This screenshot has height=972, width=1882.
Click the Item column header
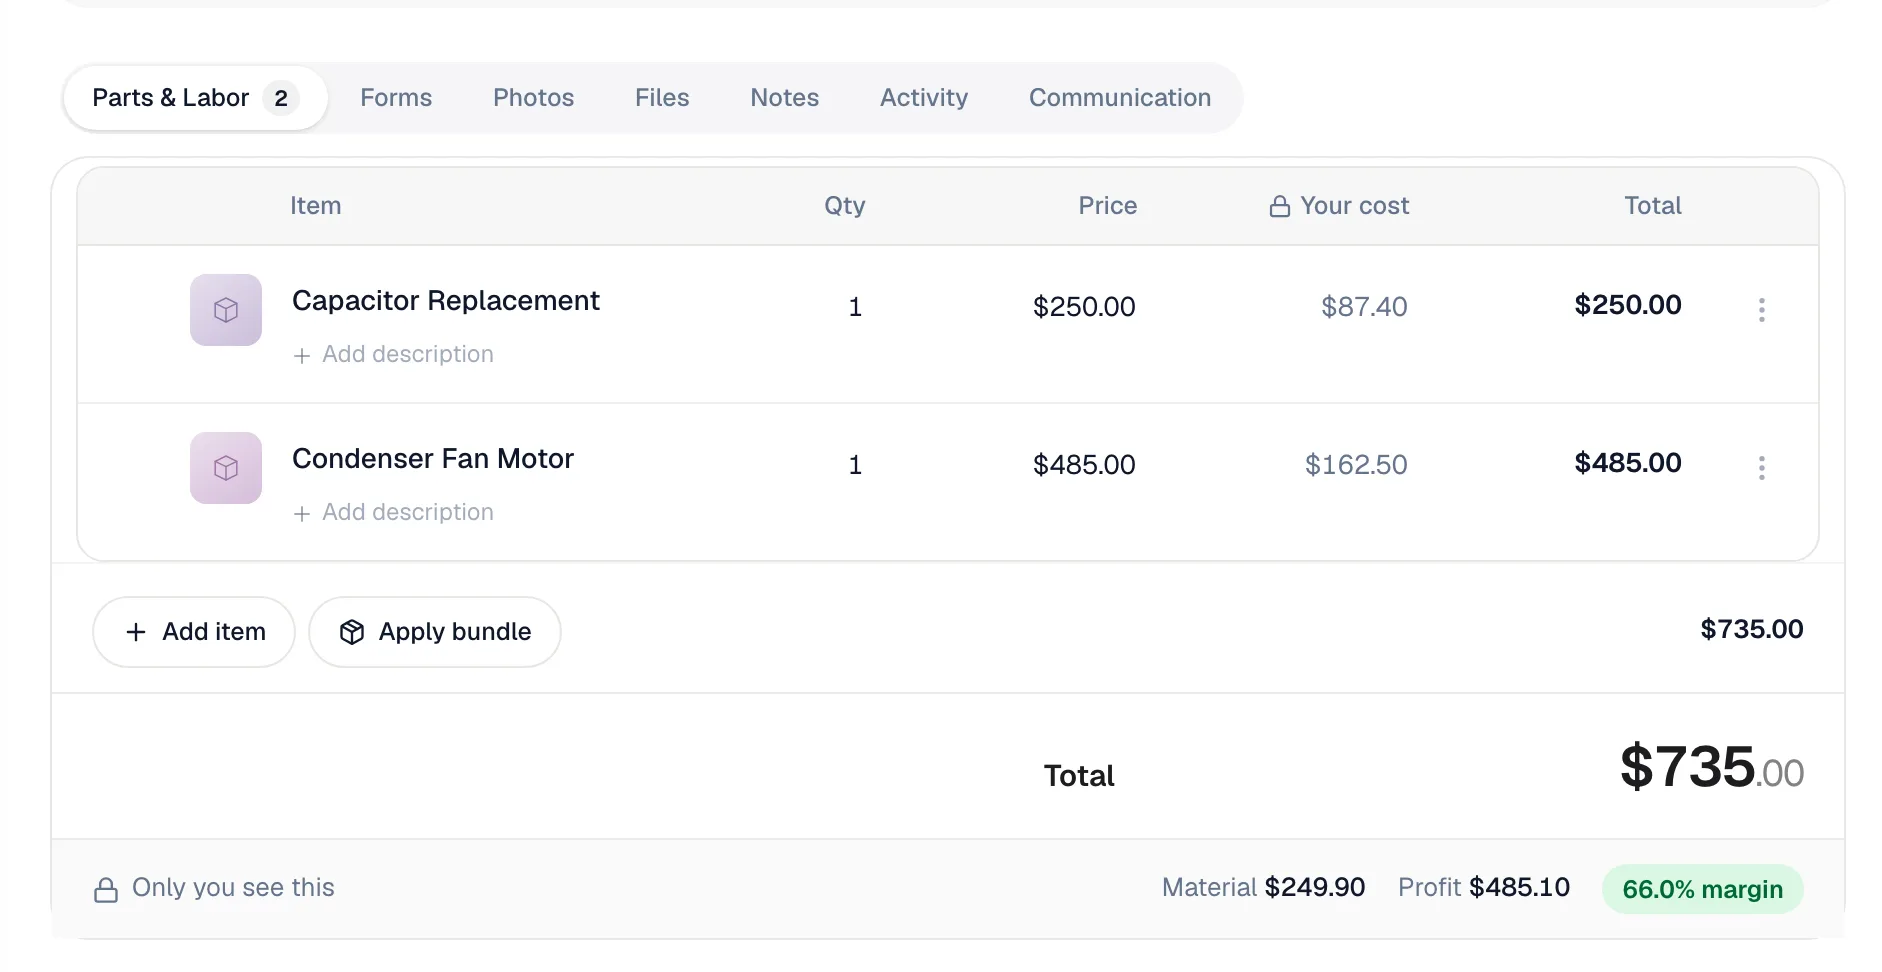point(316,205)
